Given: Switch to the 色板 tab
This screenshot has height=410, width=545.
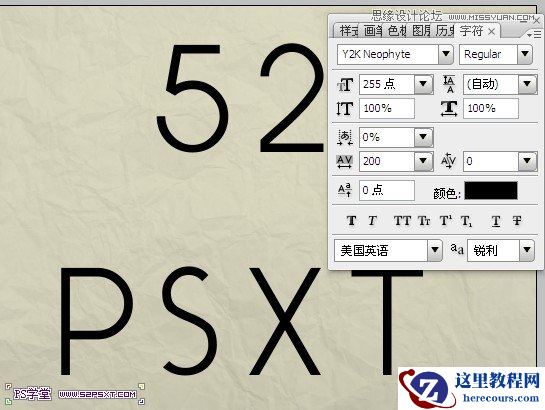Looking at the screenshot, I should [x=397, y=31].
